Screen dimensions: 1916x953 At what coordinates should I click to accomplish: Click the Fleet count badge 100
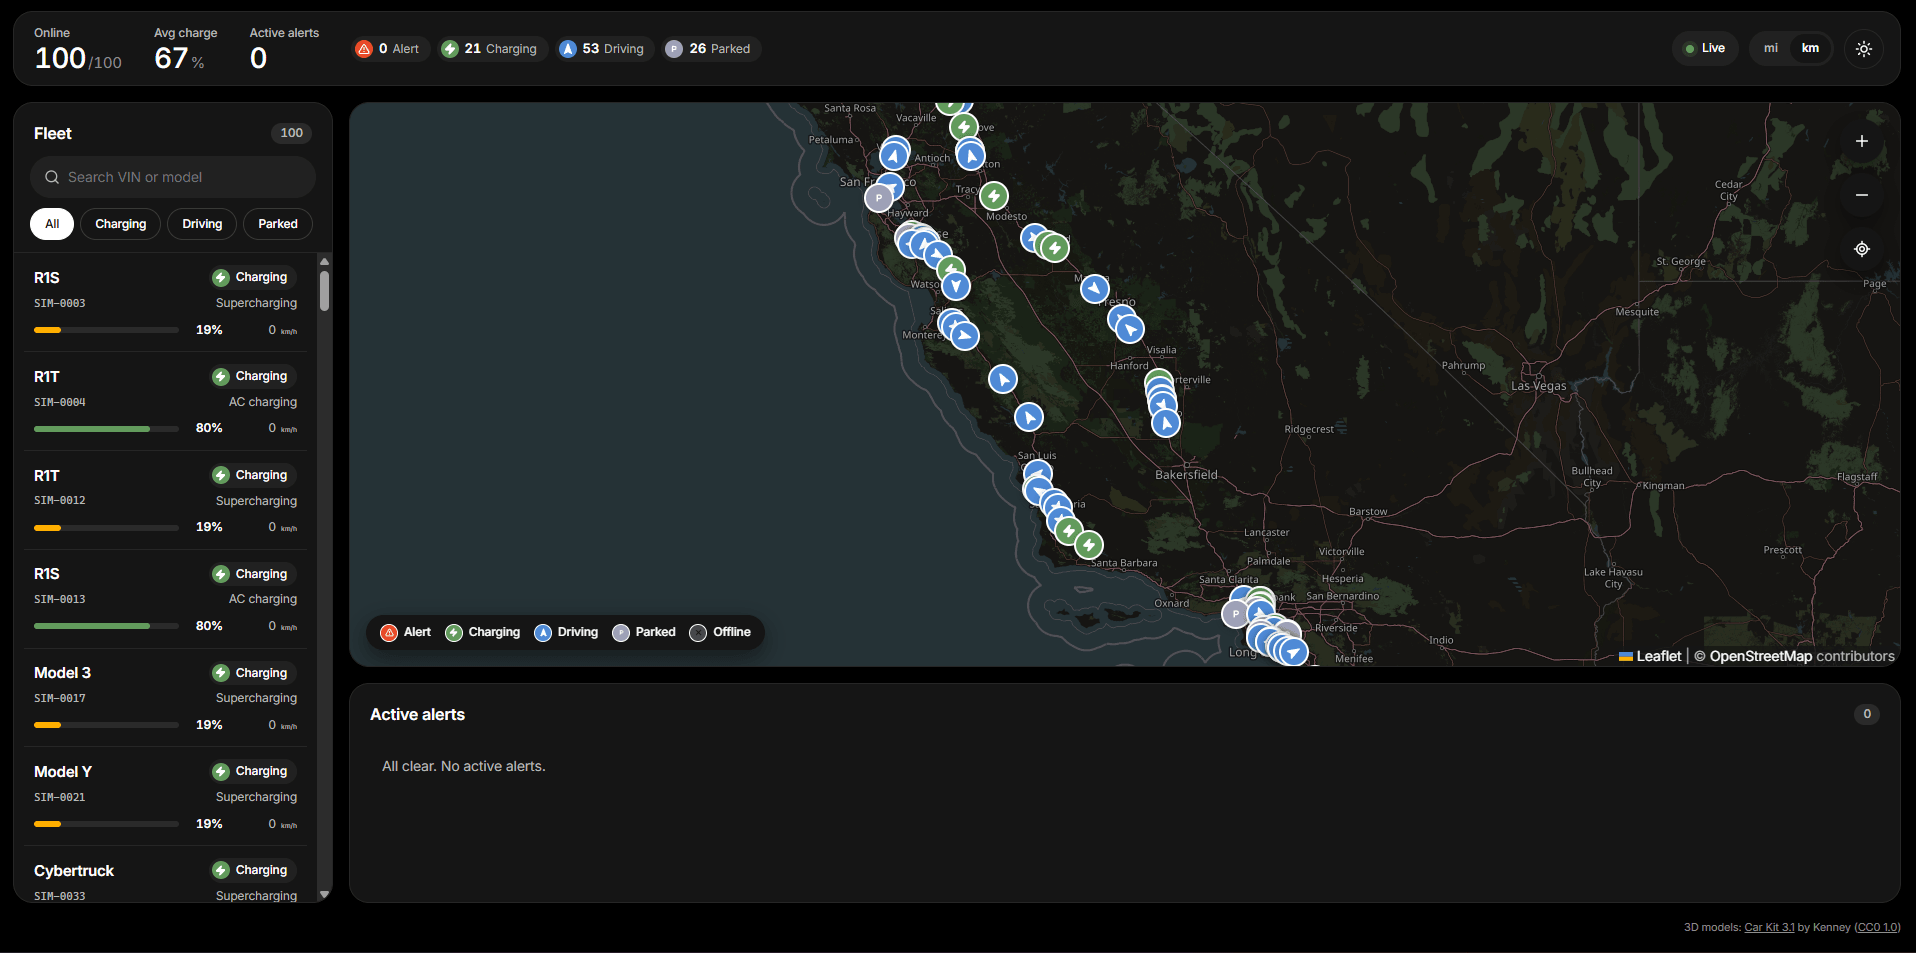click(x=292, y=133)
